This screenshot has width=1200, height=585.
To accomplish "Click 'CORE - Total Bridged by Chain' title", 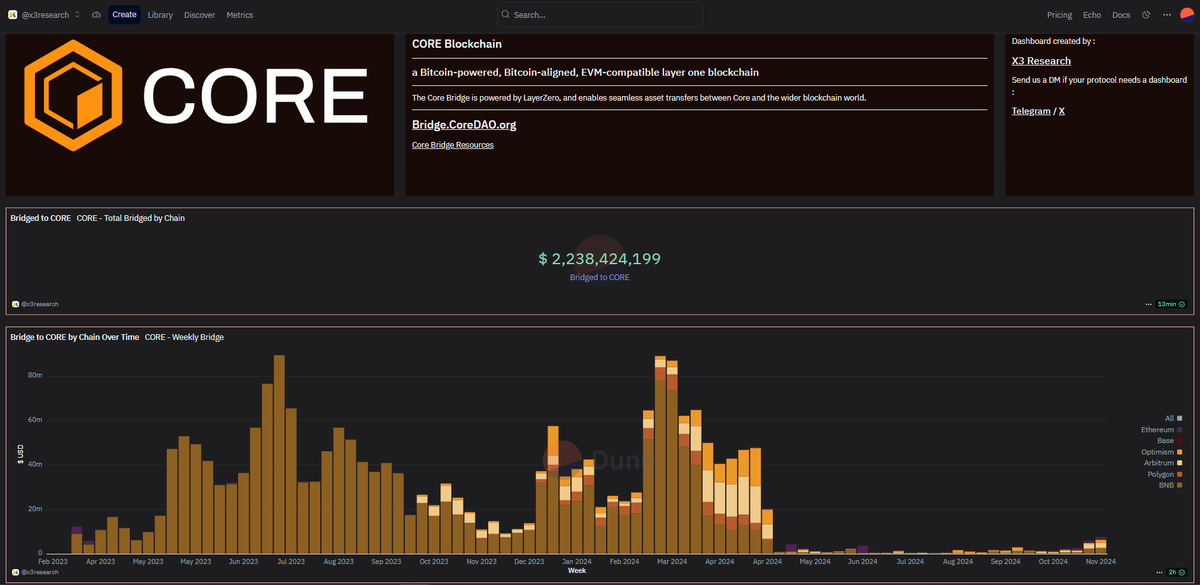I will pos(131,218).
